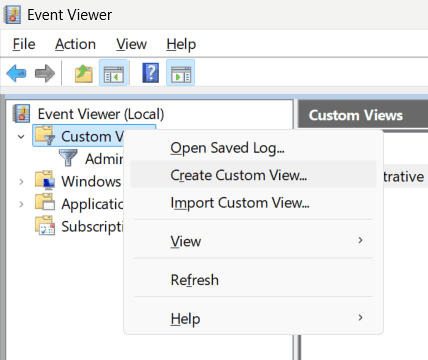
Task: Click the Custom Views pane header
Action: pos(363,114)
